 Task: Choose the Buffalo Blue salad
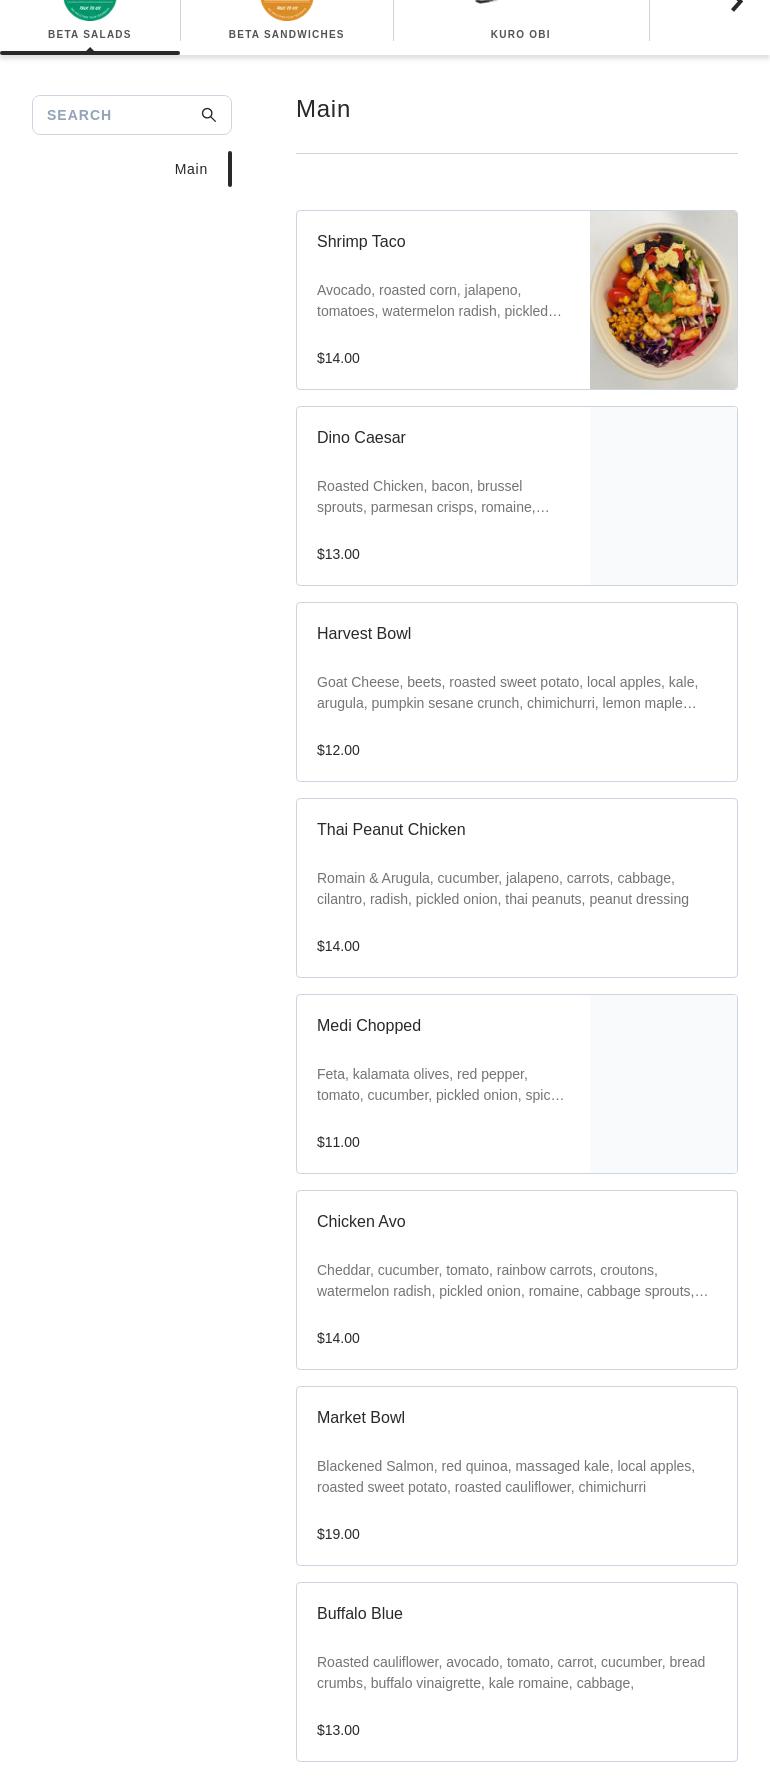point(516,1672)
